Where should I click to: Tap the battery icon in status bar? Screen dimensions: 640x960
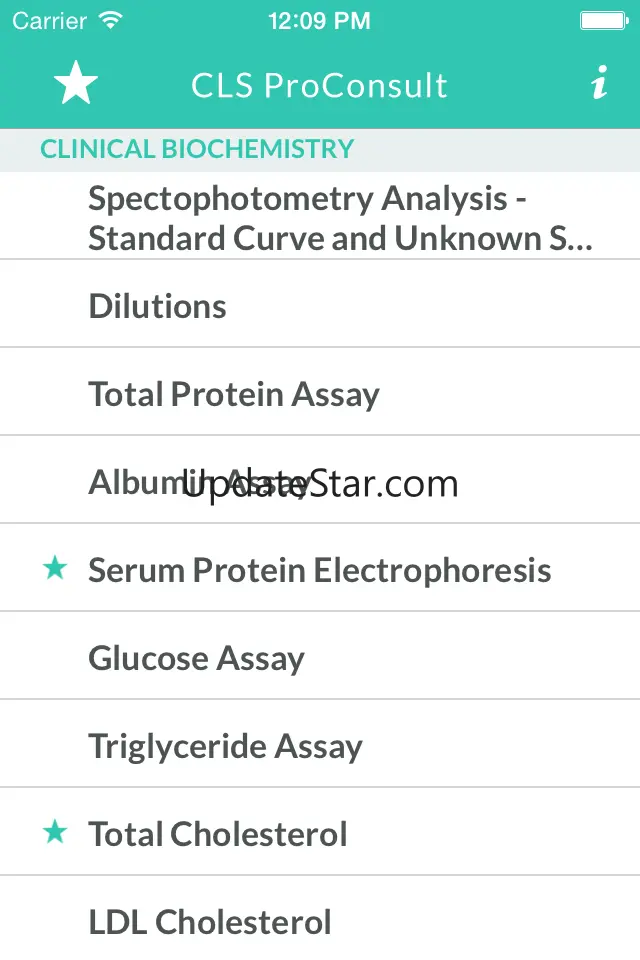coord(603,21)
